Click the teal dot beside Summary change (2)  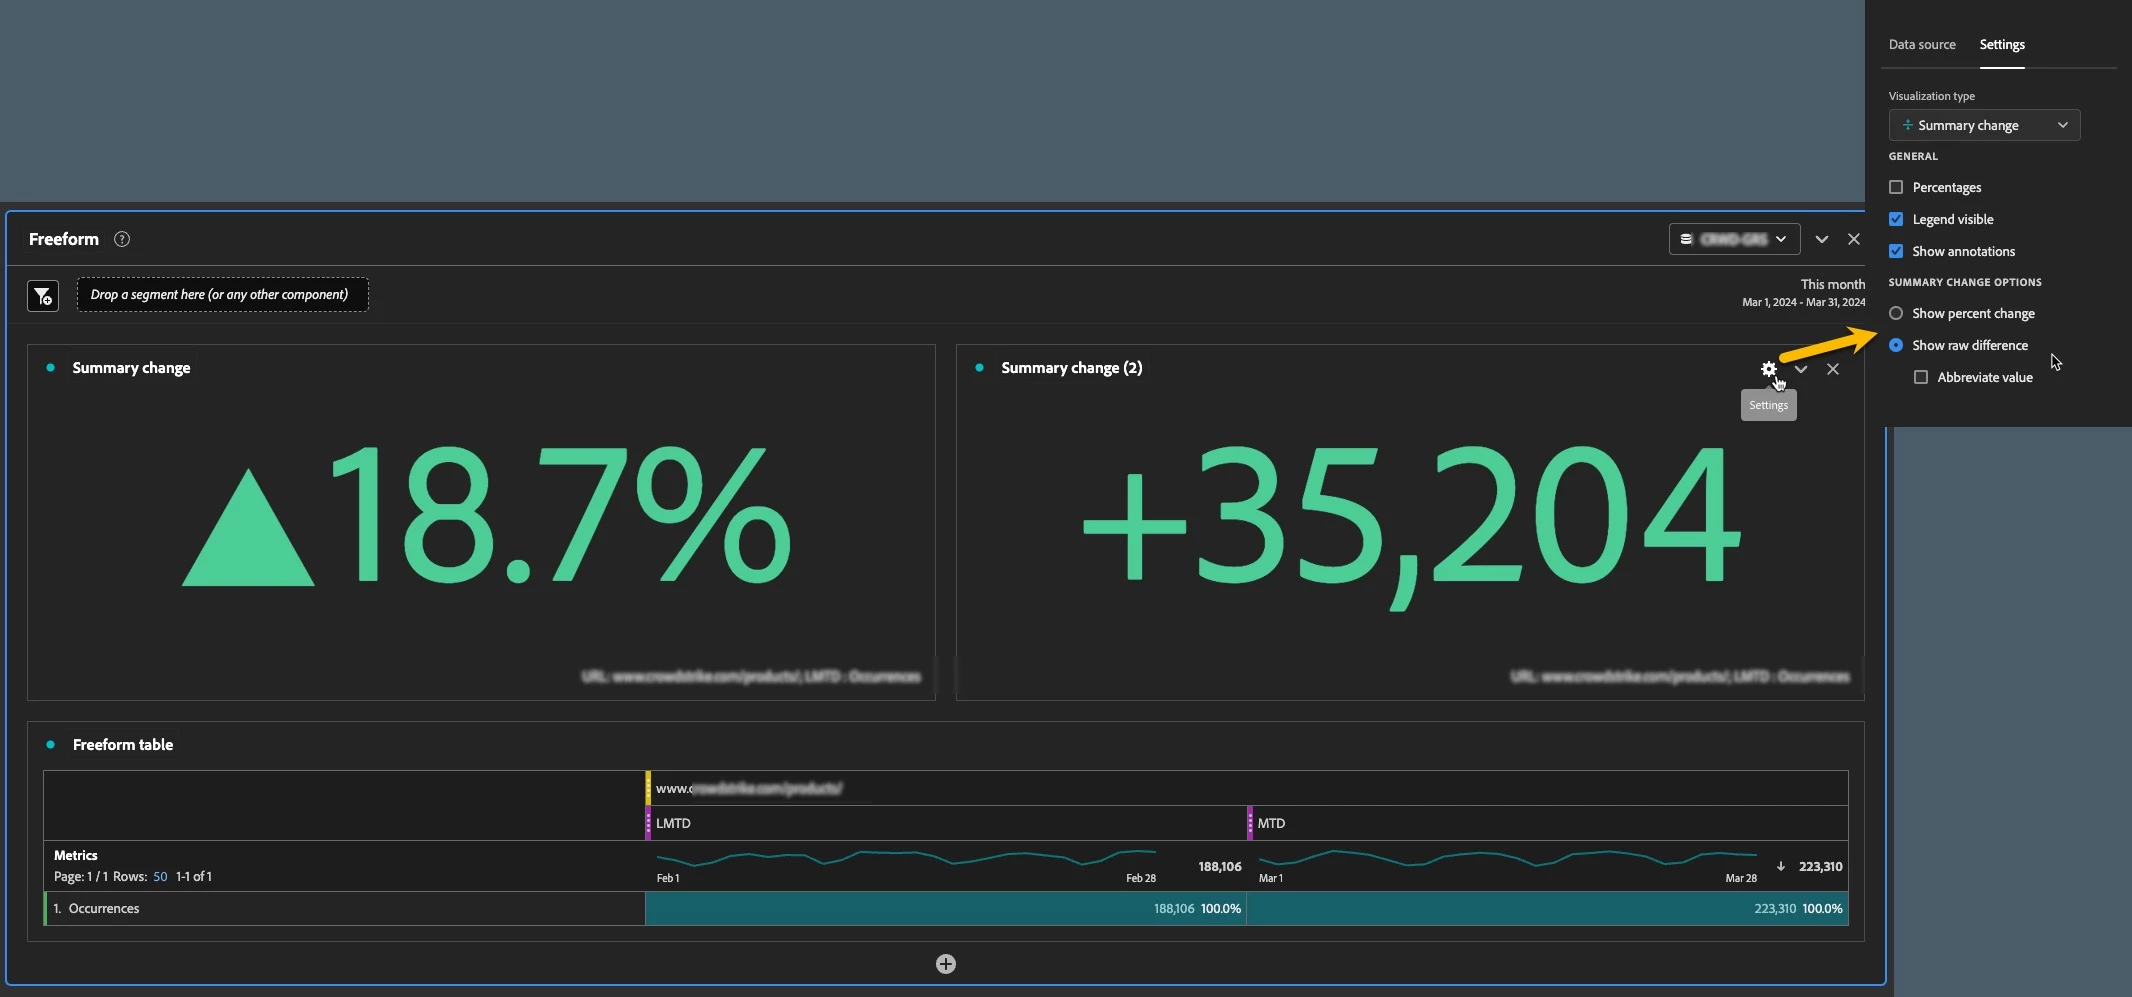coord(979,368)
